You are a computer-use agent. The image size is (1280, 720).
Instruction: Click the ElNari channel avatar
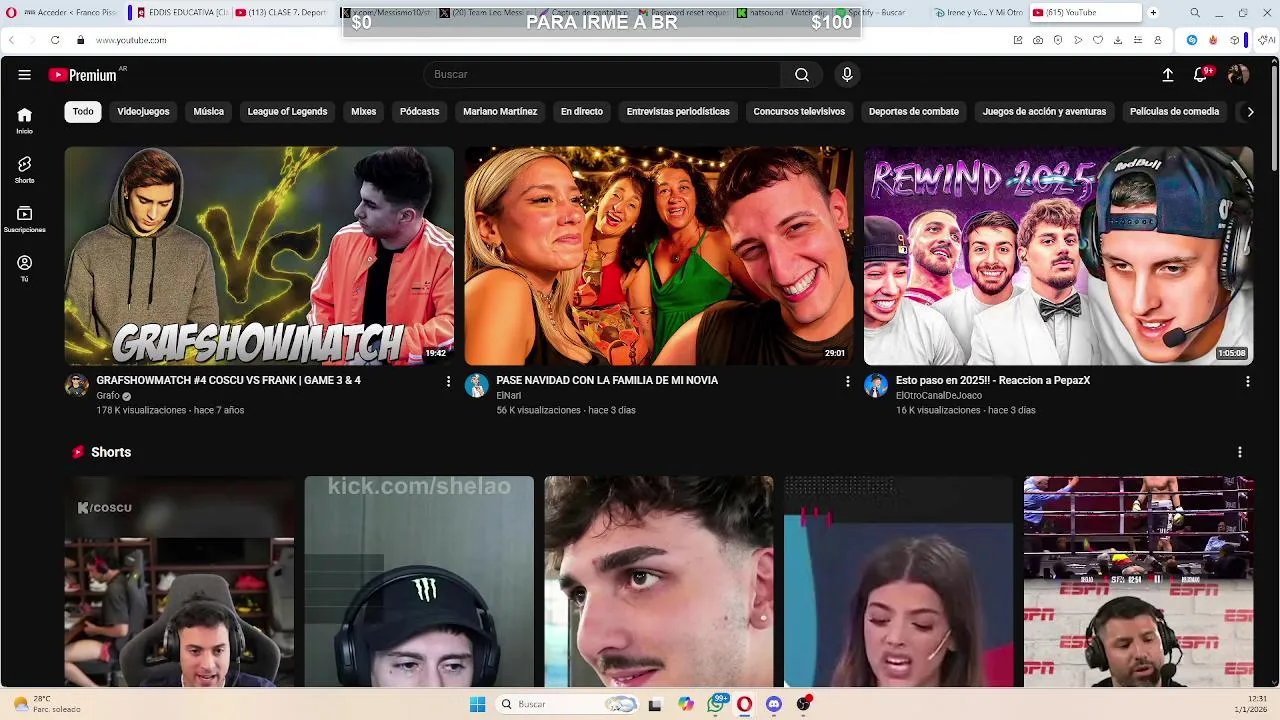tap(477, 386)
